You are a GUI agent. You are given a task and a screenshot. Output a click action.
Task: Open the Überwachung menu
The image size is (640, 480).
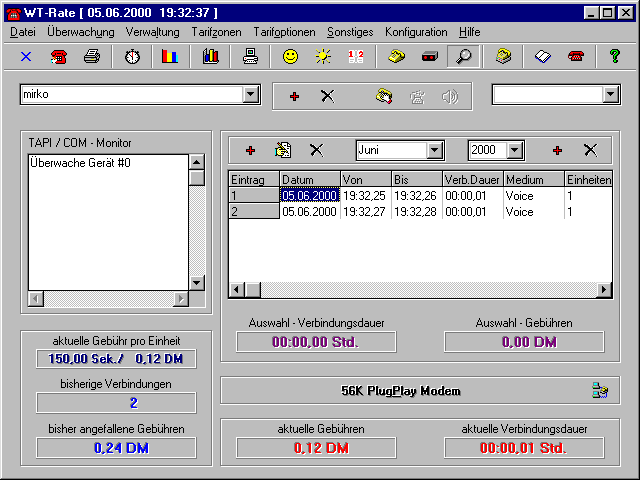(x=81, y=32)
